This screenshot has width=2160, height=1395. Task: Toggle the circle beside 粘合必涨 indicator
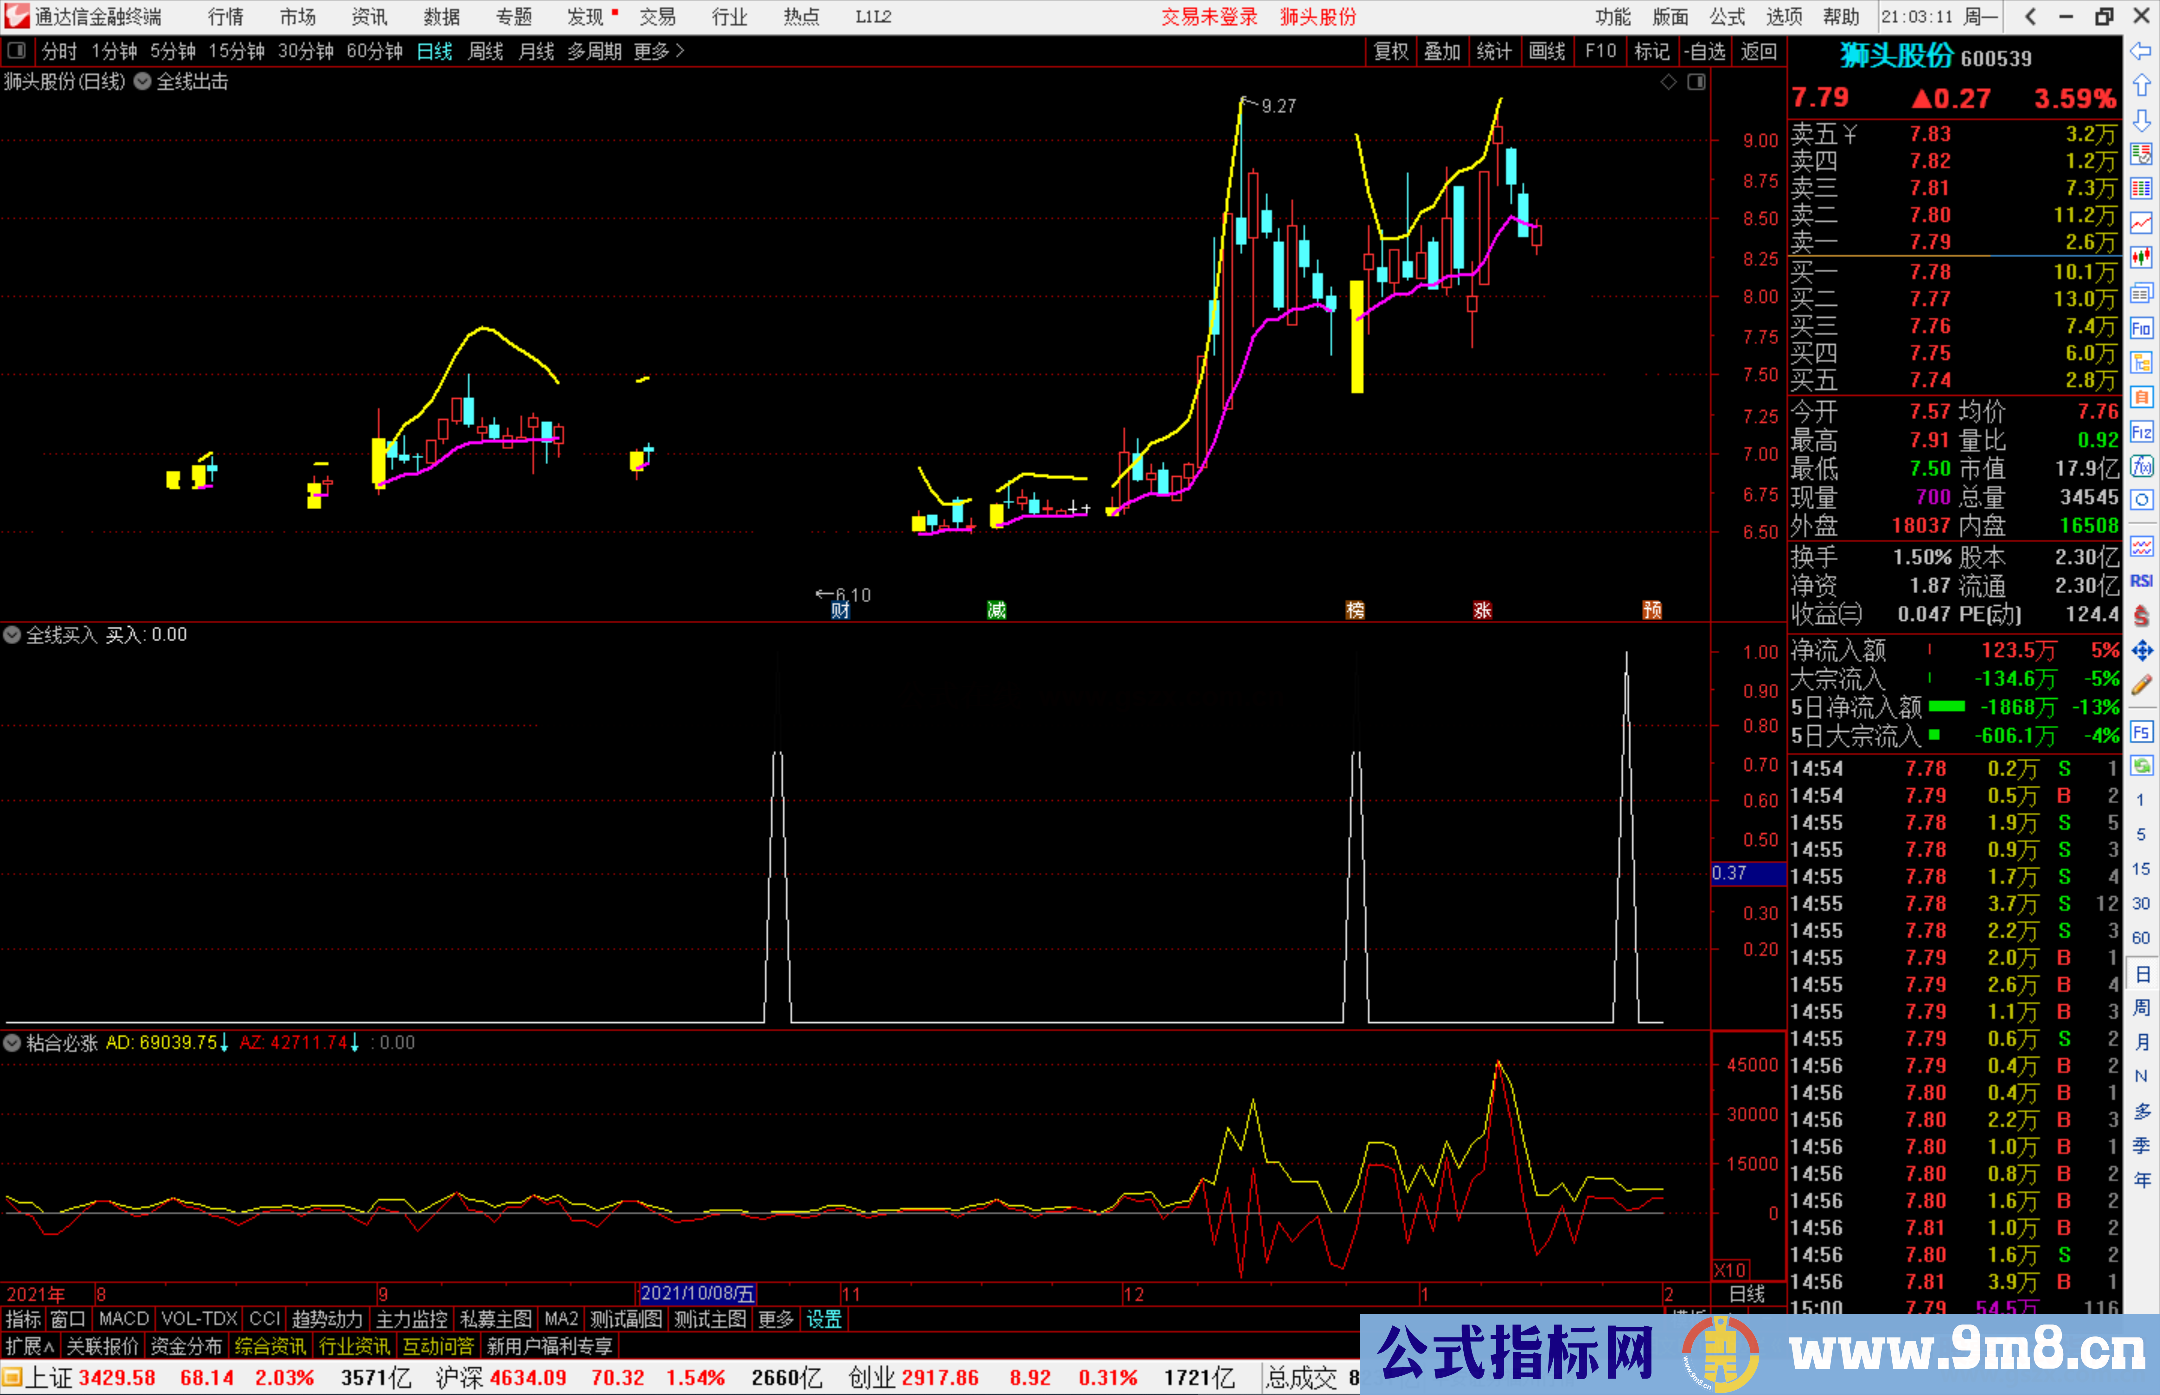coord(12,1043)
